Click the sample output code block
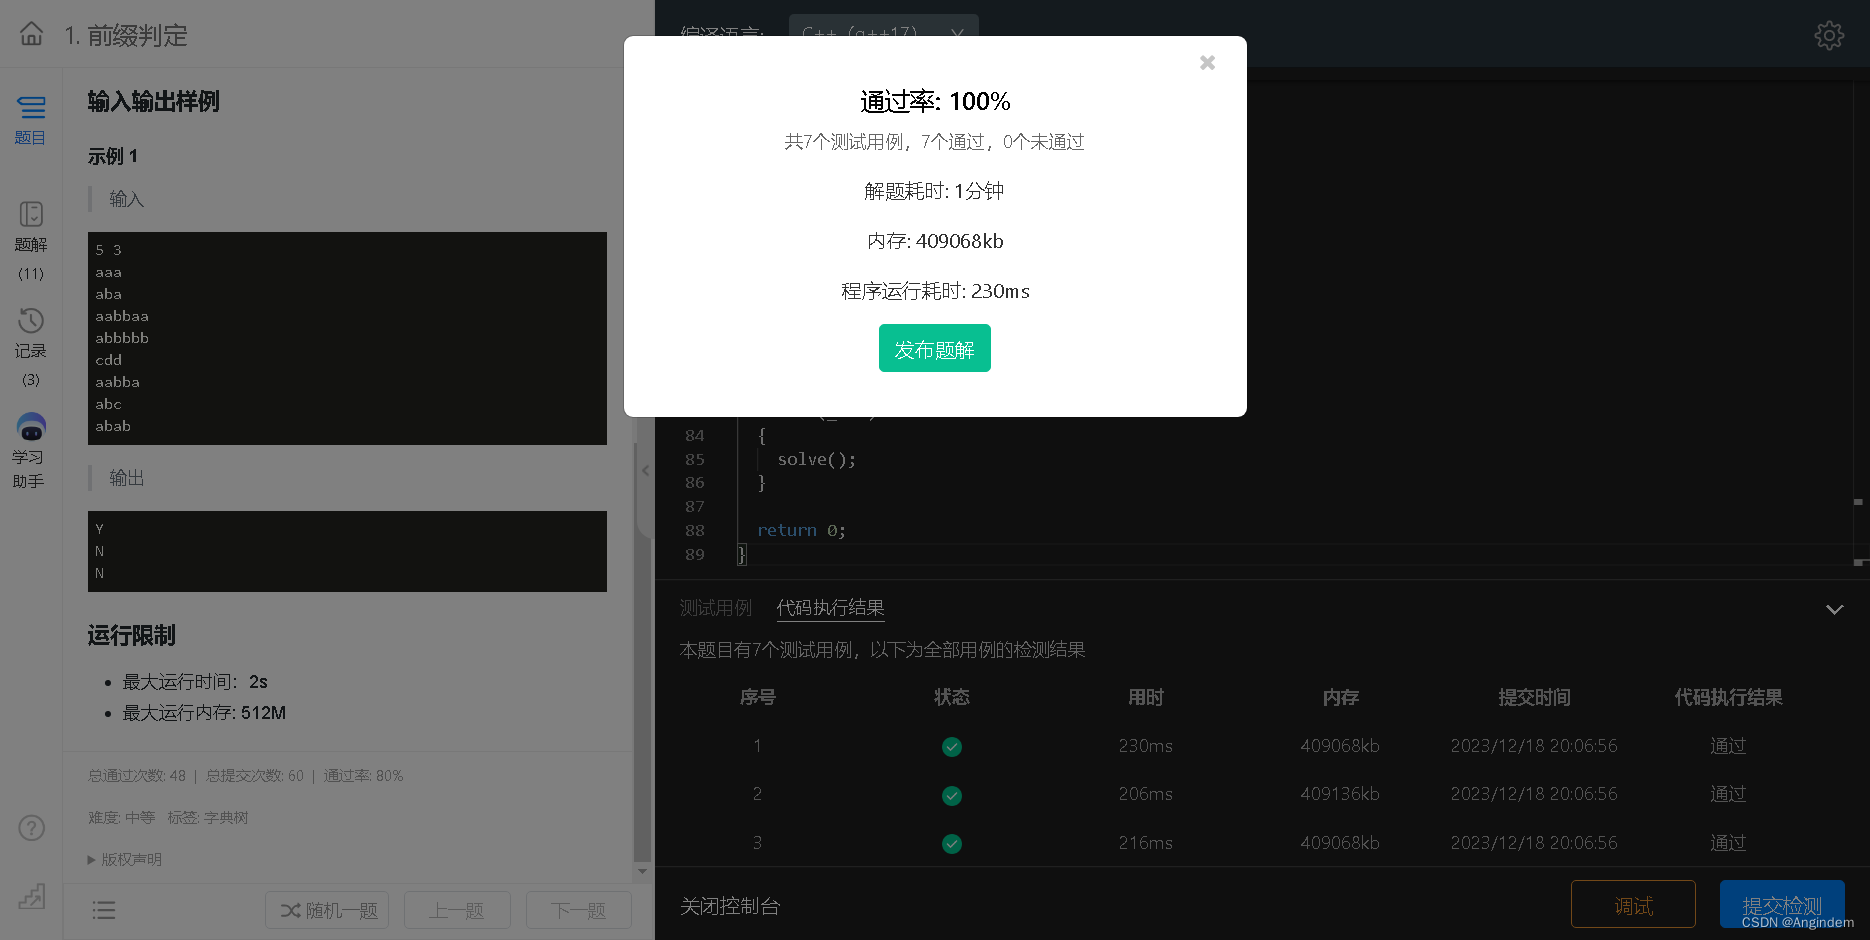1870x940 pixels. (347, 551)
